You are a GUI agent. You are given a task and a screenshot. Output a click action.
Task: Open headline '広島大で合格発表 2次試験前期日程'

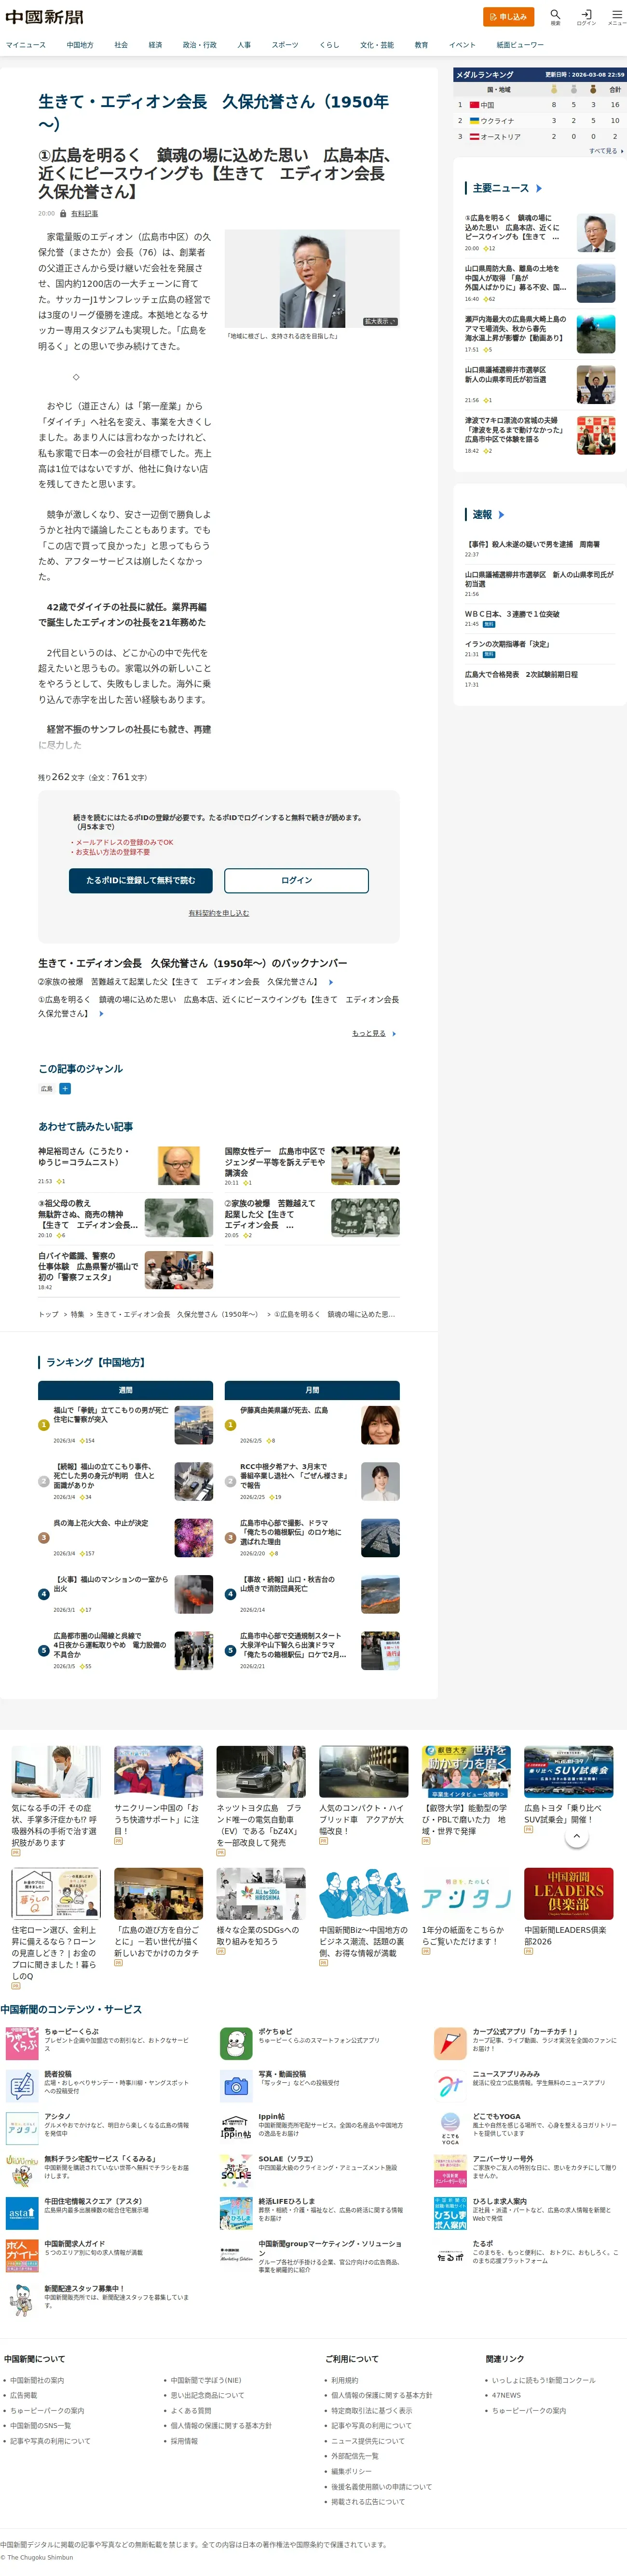(x=521, y=674)
